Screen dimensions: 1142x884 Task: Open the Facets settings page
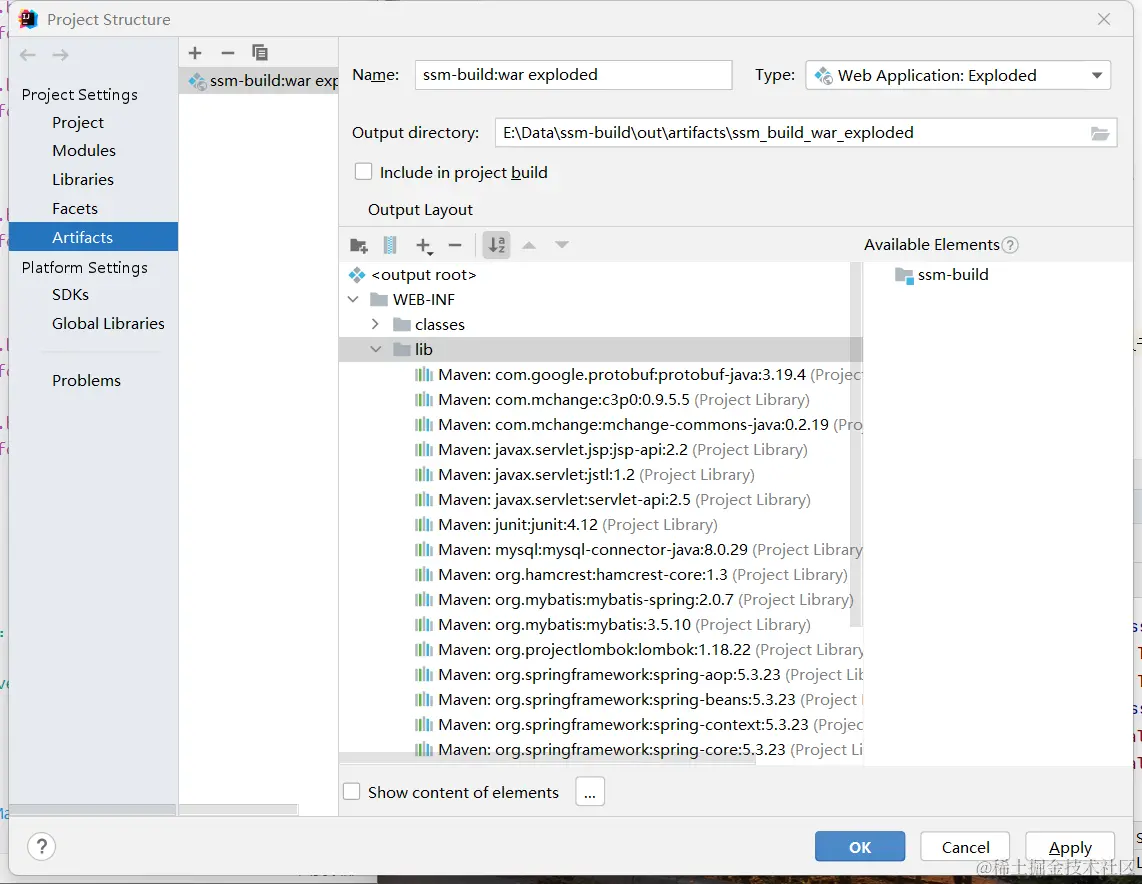point(75,208)
